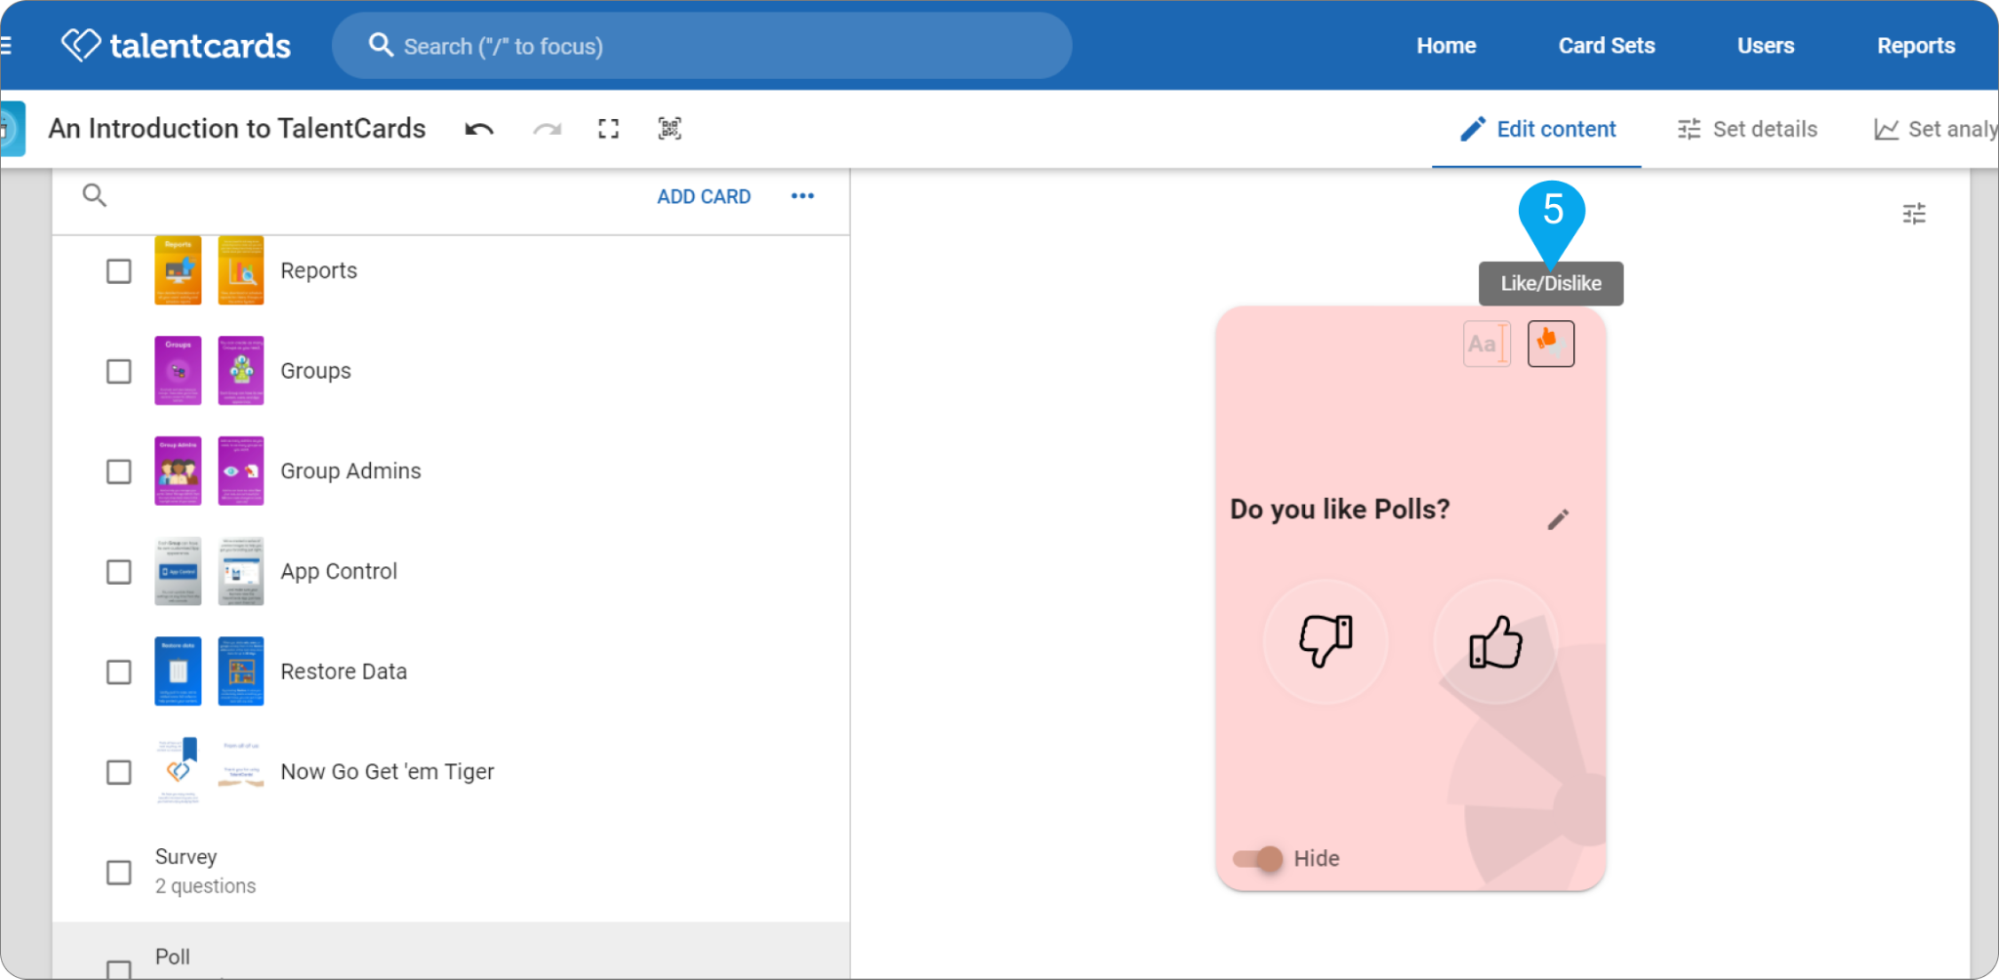1999x980 pixels.
Task: Switch to the Set details tab
Action: 1747,129
